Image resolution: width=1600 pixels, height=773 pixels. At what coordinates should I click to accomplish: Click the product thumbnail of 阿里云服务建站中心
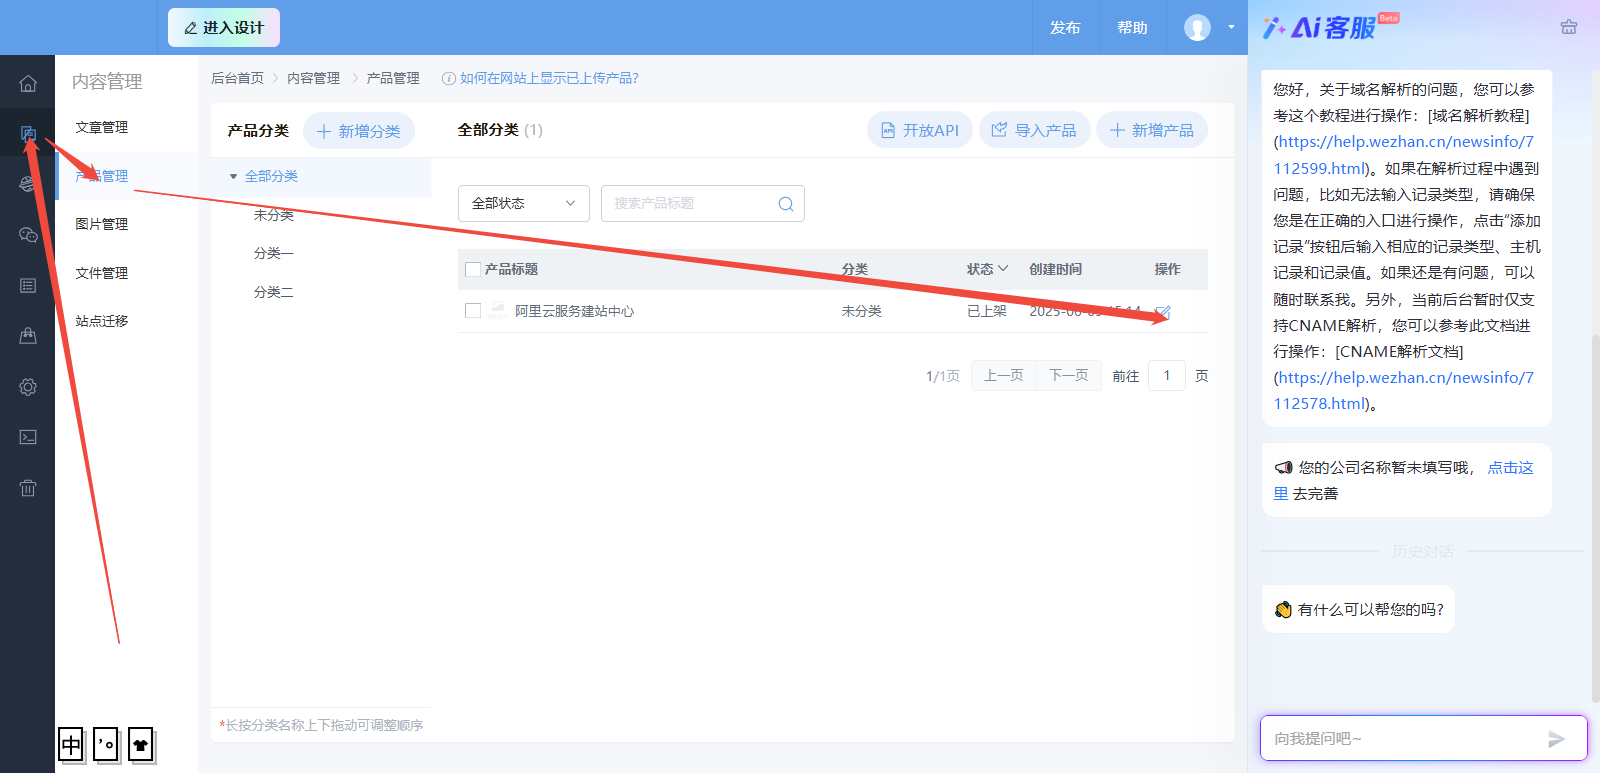click(497, 311)
